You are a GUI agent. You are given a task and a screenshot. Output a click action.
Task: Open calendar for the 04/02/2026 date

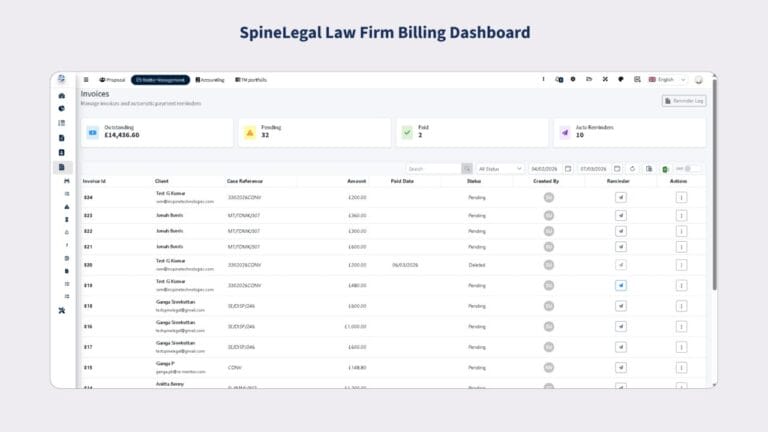(568, 169)
